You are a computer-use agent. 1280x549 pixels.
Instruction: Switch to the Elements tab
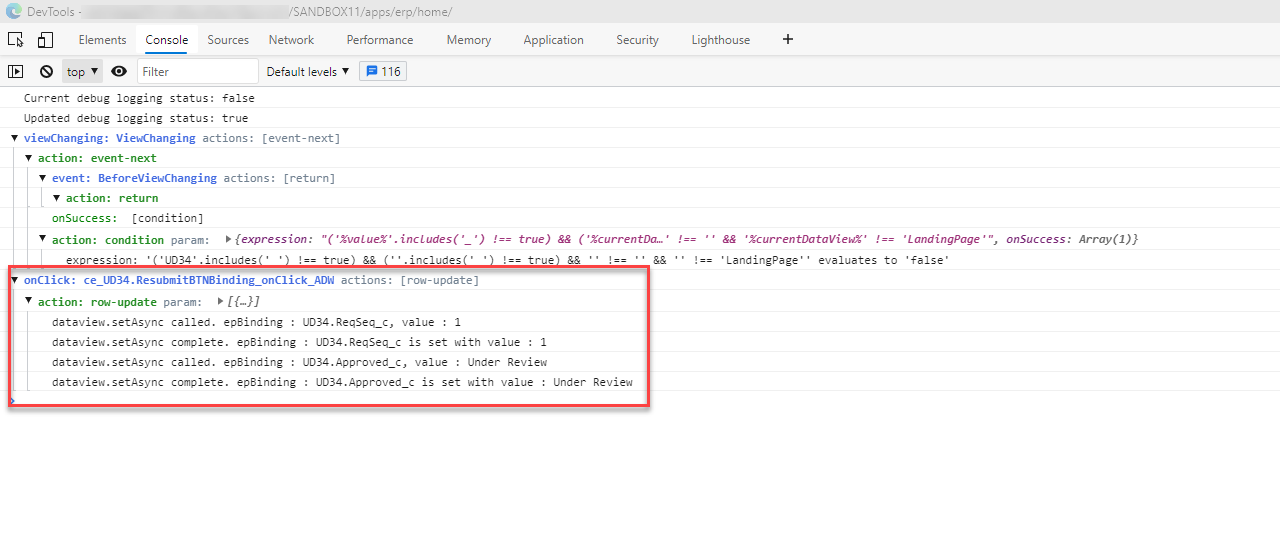[x=102, y=40]
